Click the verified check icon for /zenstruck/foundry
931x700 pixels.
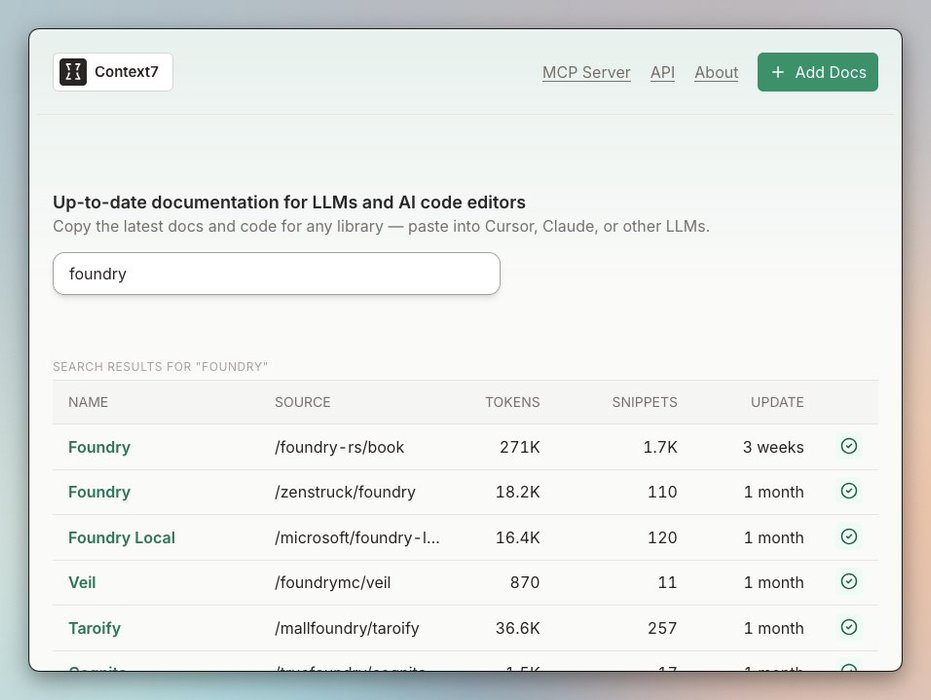(849, 491)
